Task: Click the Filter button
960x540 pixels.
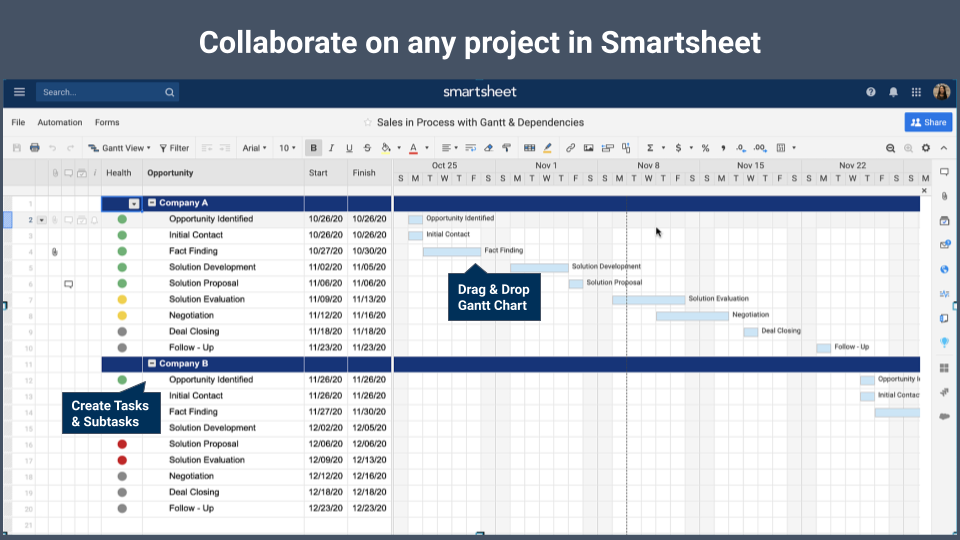Action: pyautogui.click(x=174, y=148)
